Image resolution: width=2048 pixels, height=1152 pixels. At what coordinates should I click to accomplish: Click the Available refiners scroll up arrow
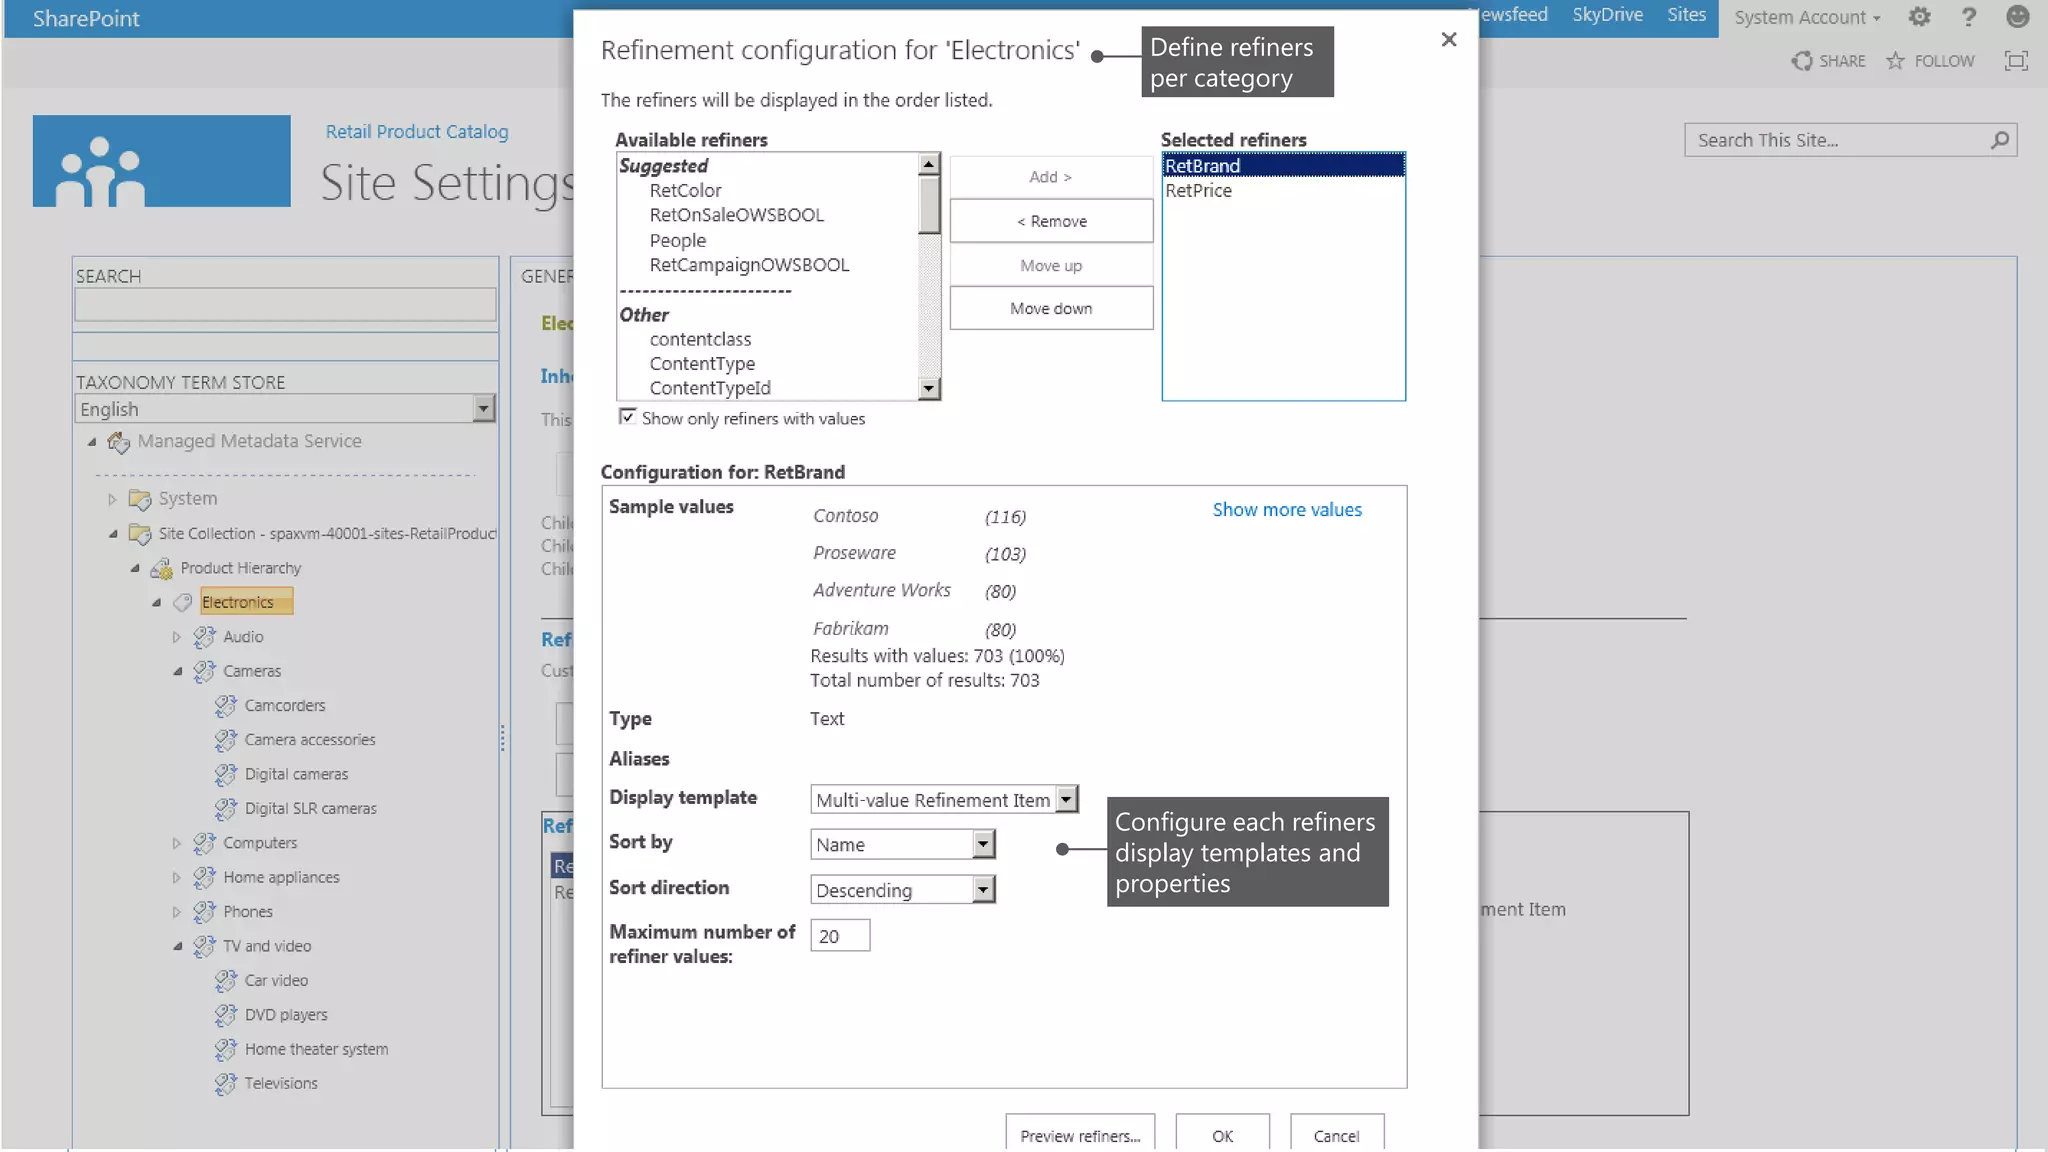coord(929,164)
